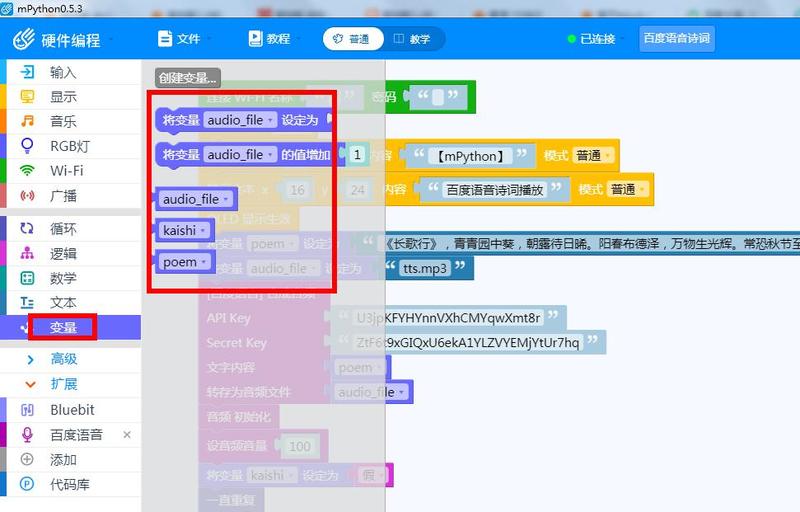Open the Wi-Fi category icon
800x512 pixels.
click(x=28, y=171)
